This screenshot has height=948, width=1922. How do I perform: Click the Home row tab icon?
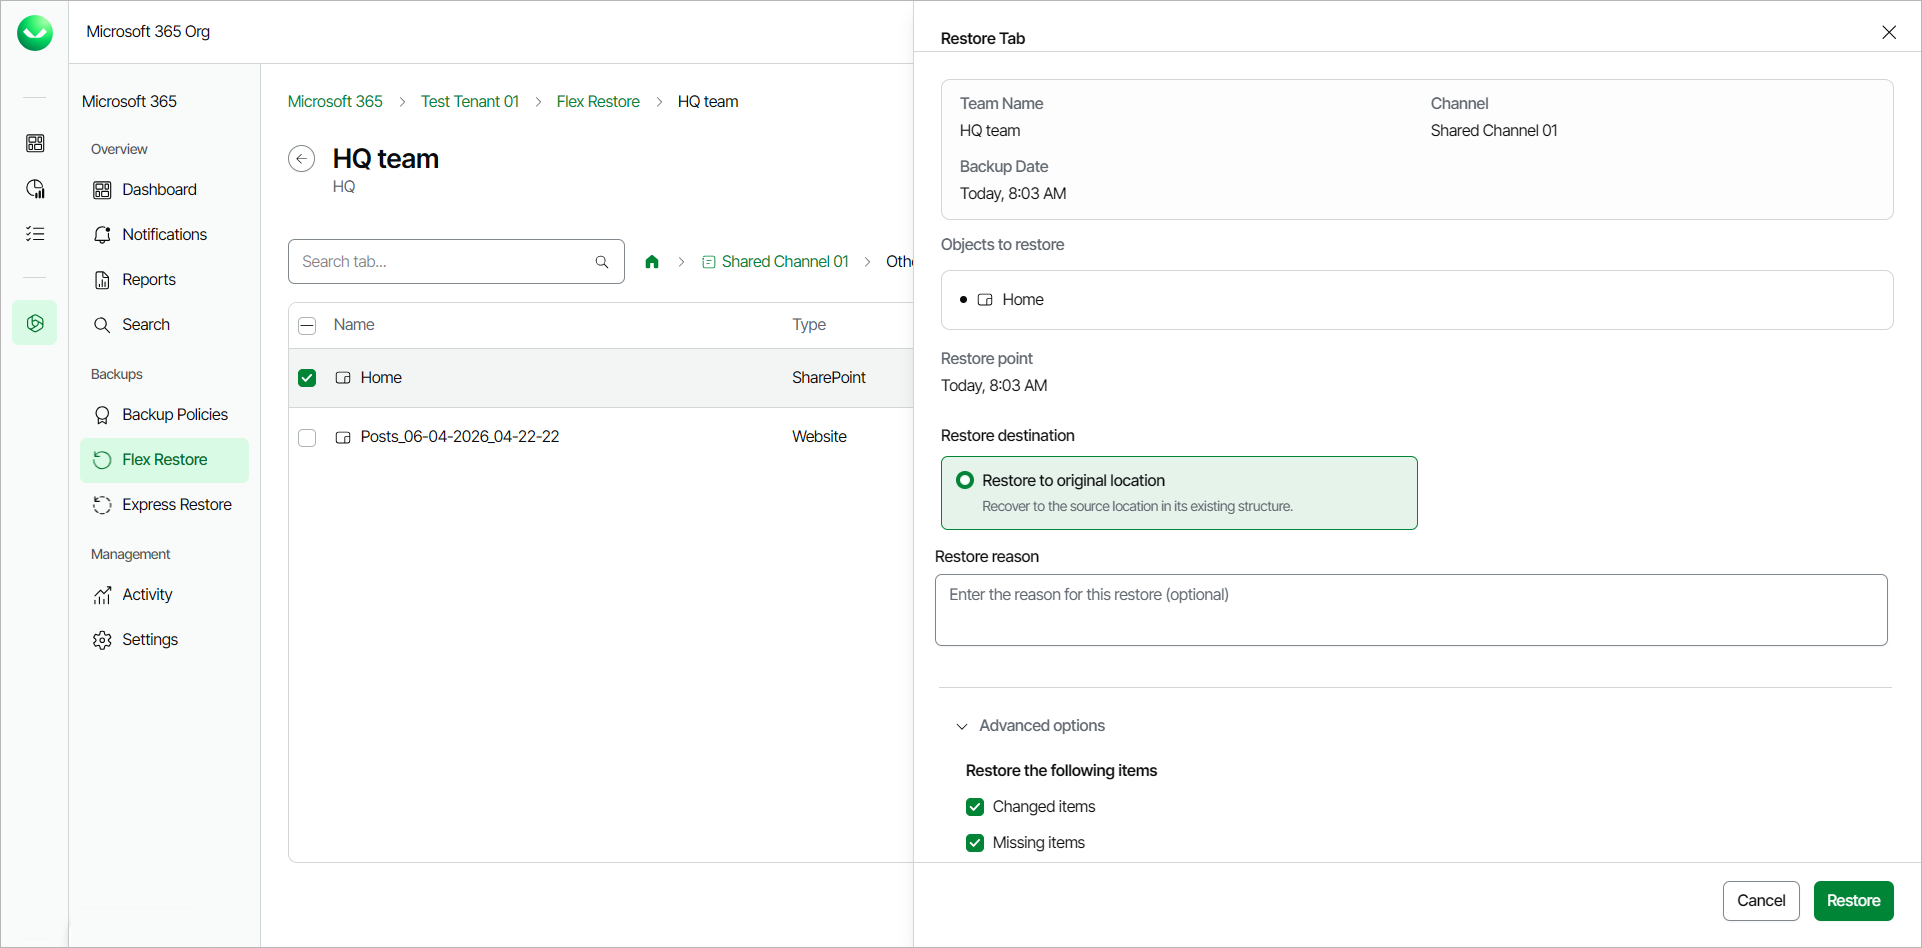pos(343,378)
